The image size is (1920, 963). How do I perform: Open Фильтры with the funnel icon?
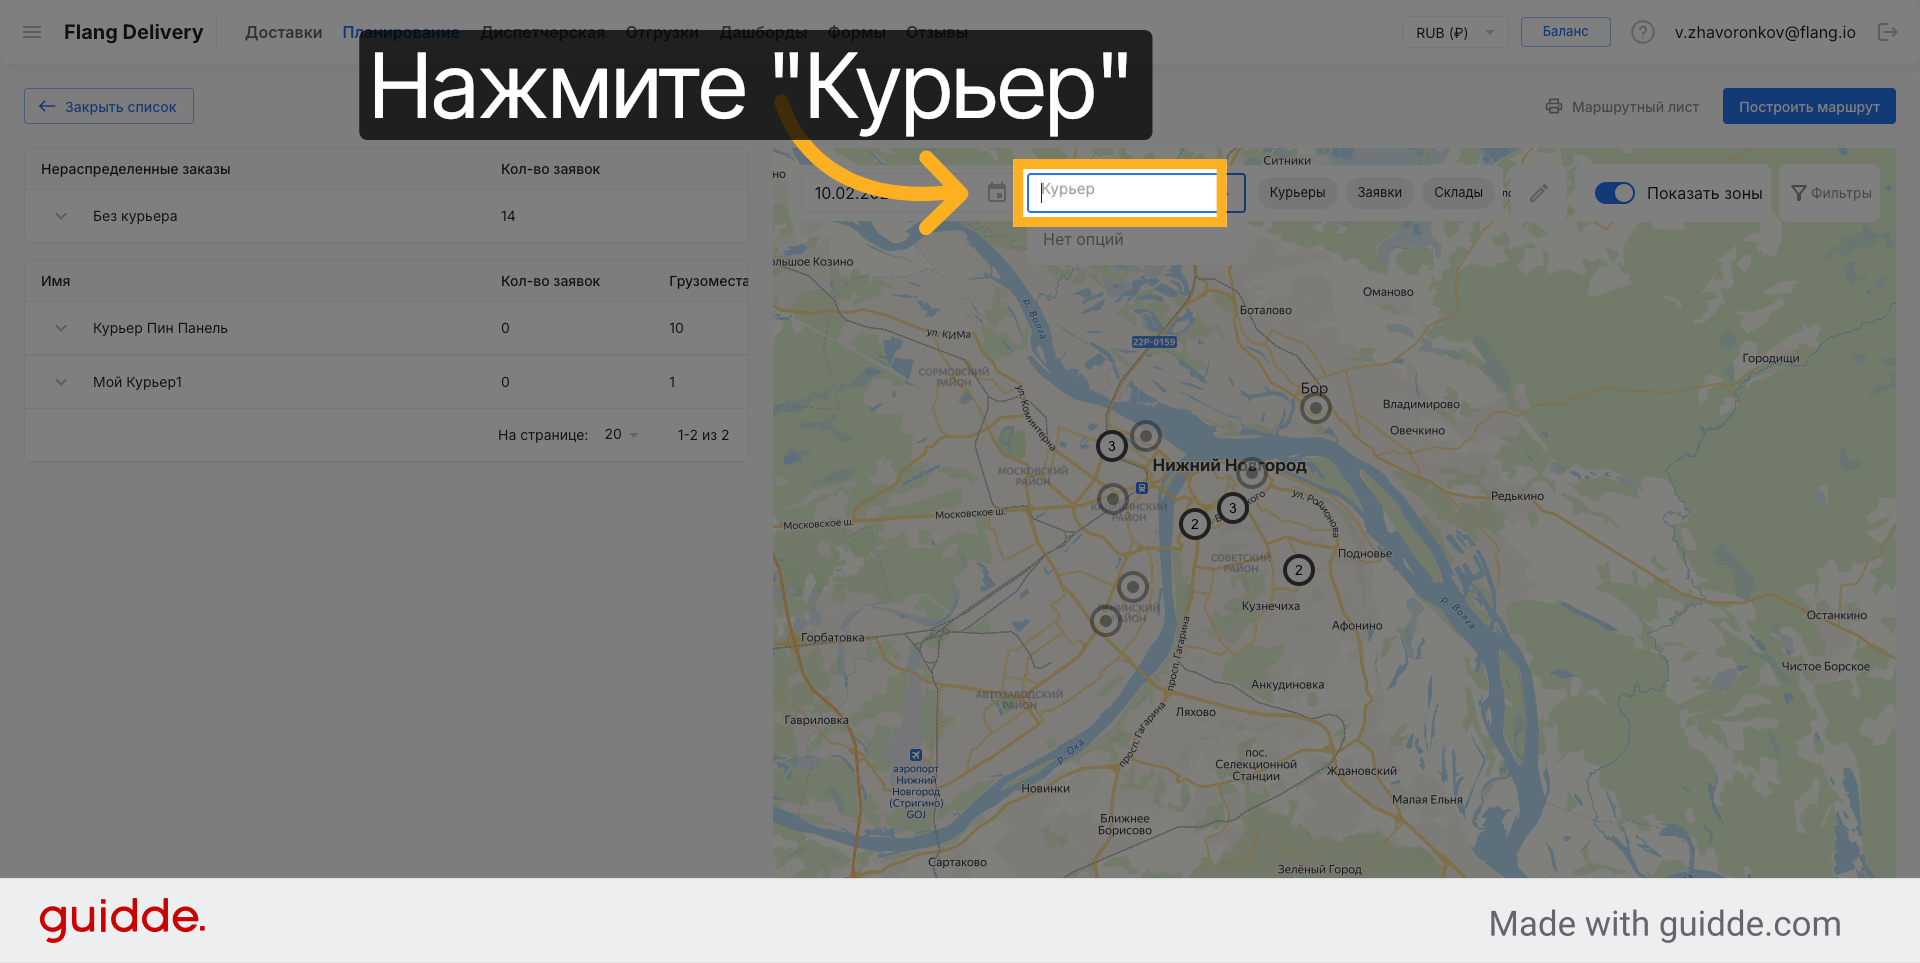click(1830, 192)
